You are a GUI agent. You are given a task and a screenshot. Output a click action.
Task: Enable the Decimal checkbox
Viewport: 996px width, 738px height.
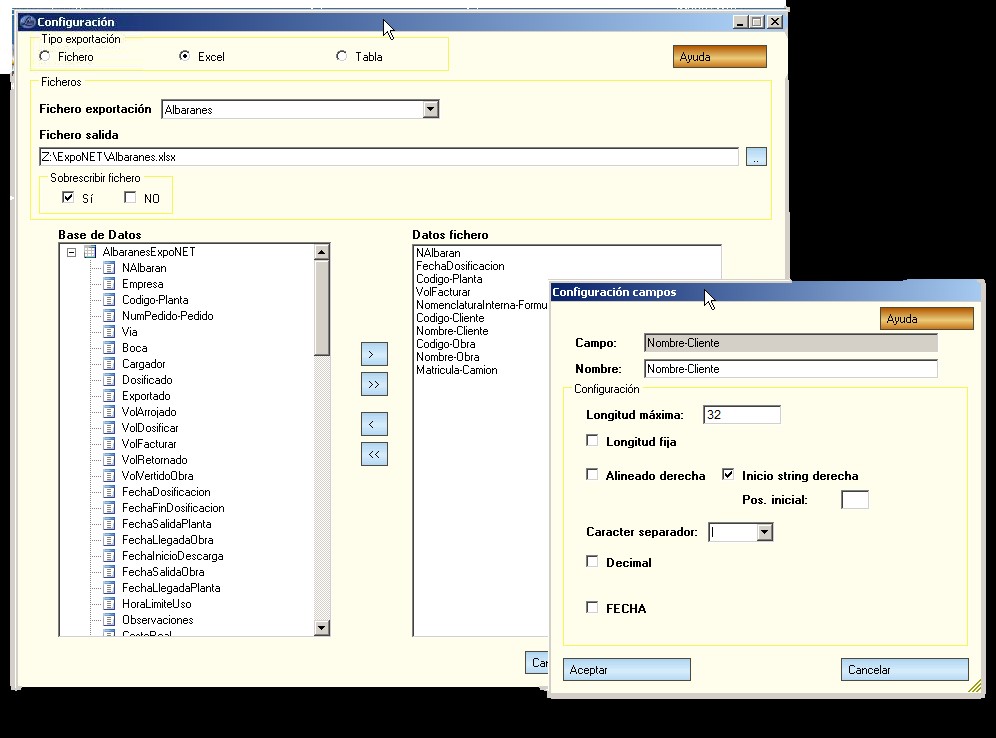(592, 561)
